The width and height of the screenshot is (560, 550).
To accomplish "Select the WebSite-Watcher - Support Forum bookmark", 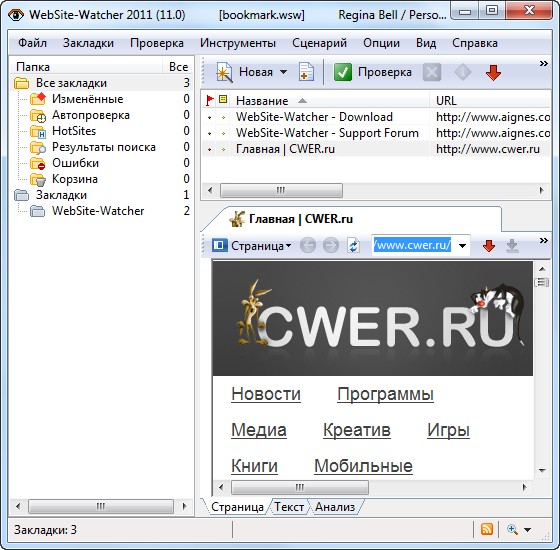I will [x=327, y=133].
